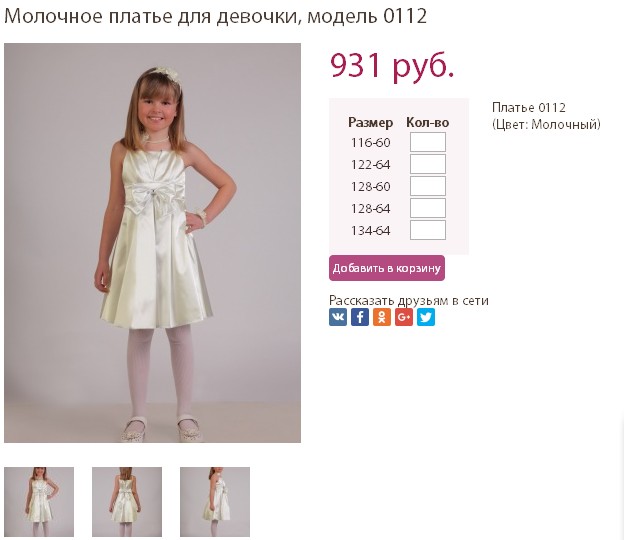Viewport: 624px width, 540px height.
Task: Open the side view thumbnail
Action: coord(215,502)
